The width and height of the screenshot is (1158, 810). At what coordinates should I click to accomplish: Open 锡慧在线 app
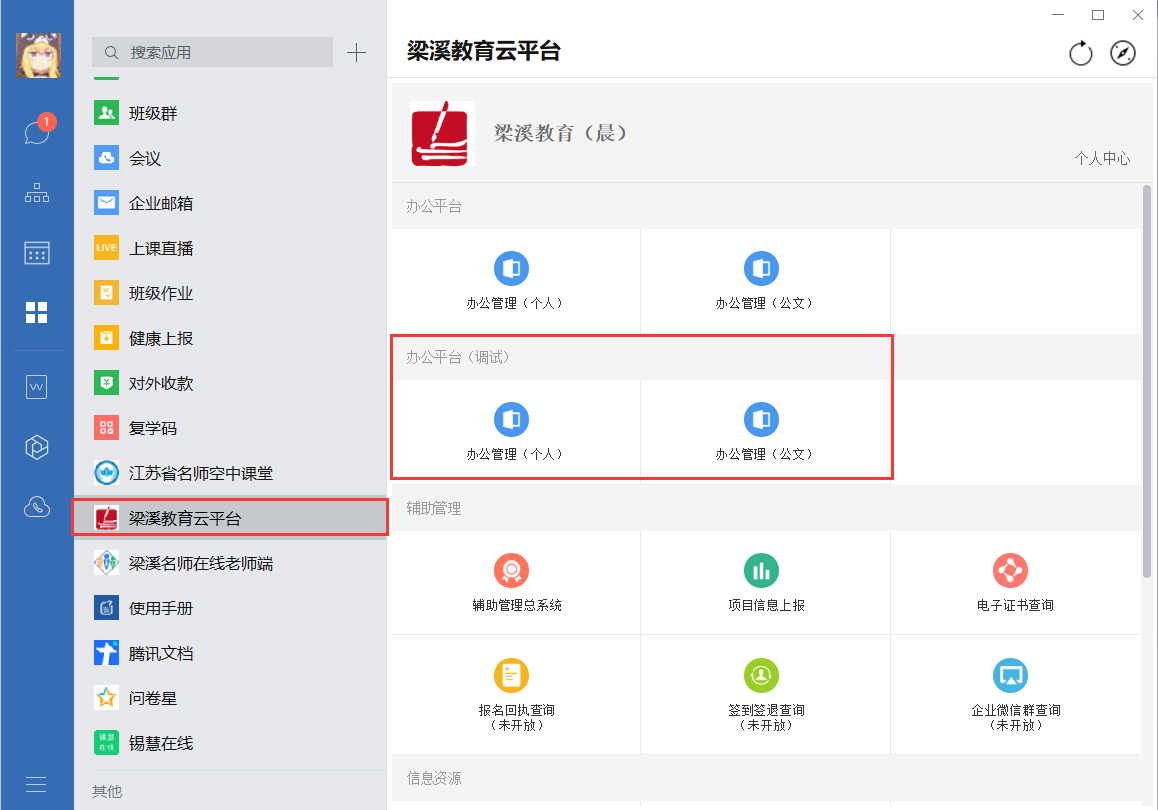tap(230, 744)
